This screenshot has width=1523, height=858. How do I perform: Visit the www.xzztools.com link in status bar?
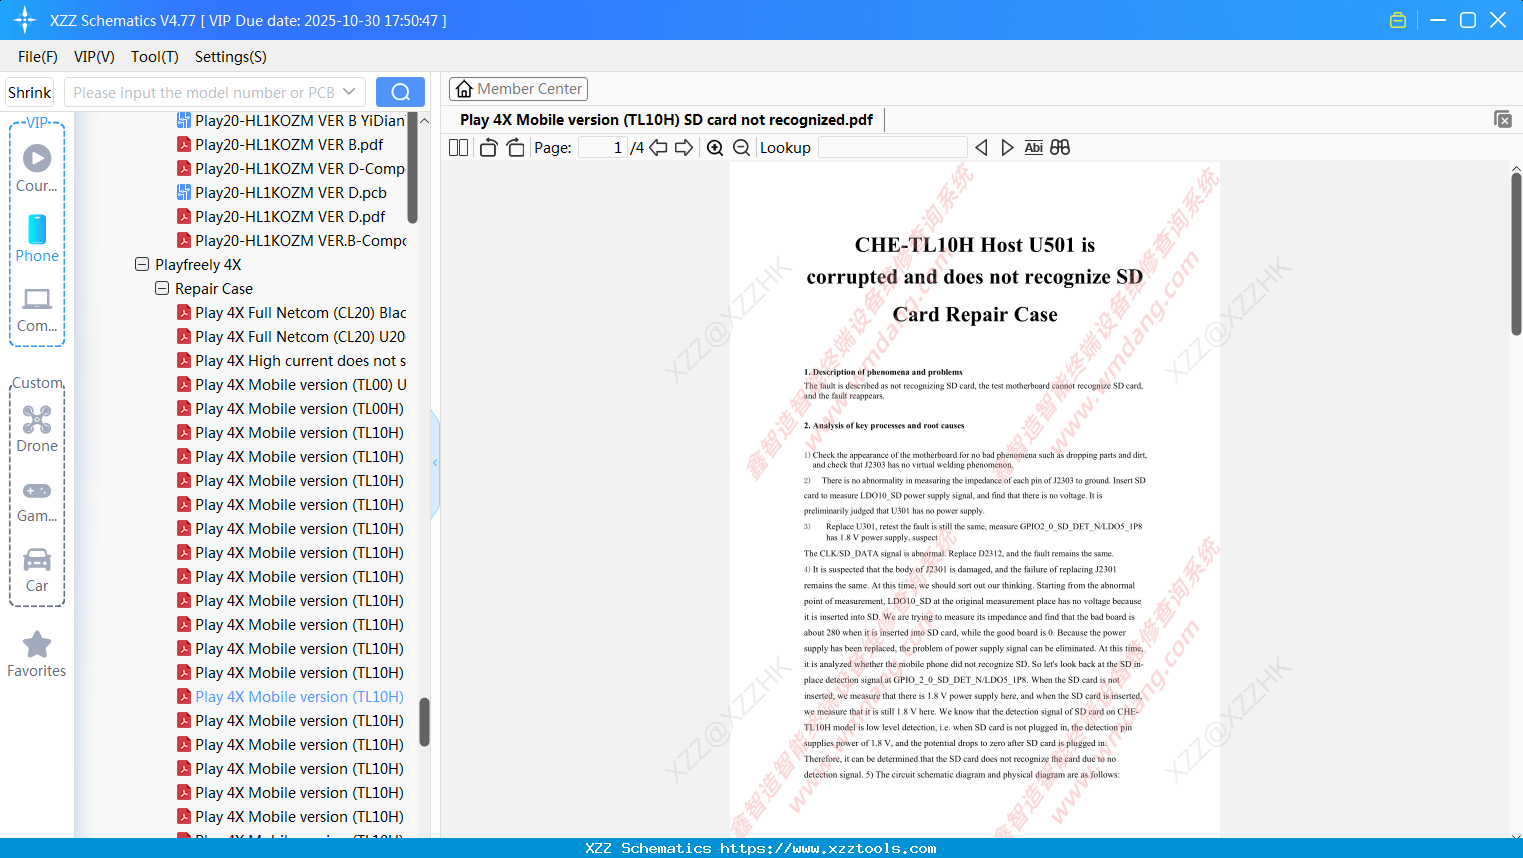[x=828, y=848]
